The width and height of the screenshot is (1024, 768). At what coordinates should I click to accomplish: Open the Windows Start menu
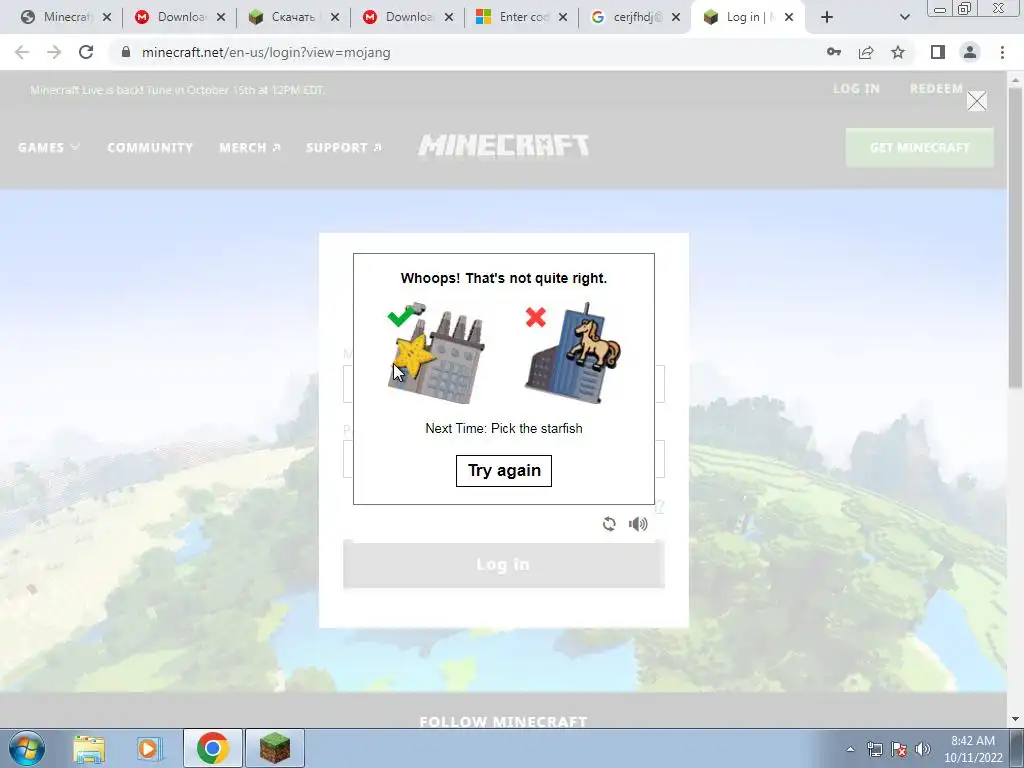[x=27, y=748]
